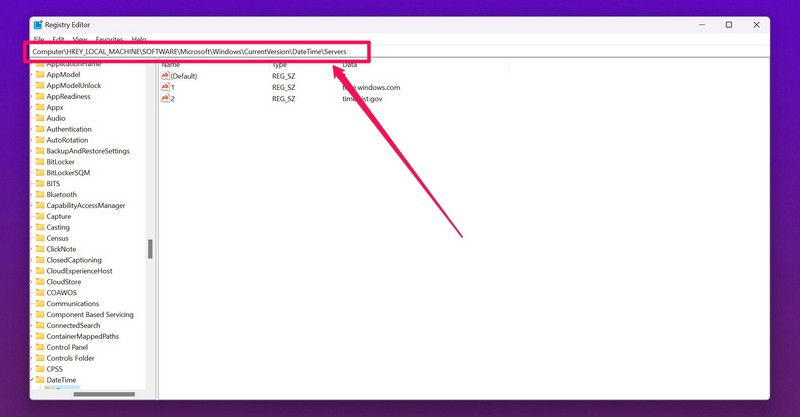Click the Bluetooth folder icon
This screenshot has height=417, width=800.
point(40,194)
